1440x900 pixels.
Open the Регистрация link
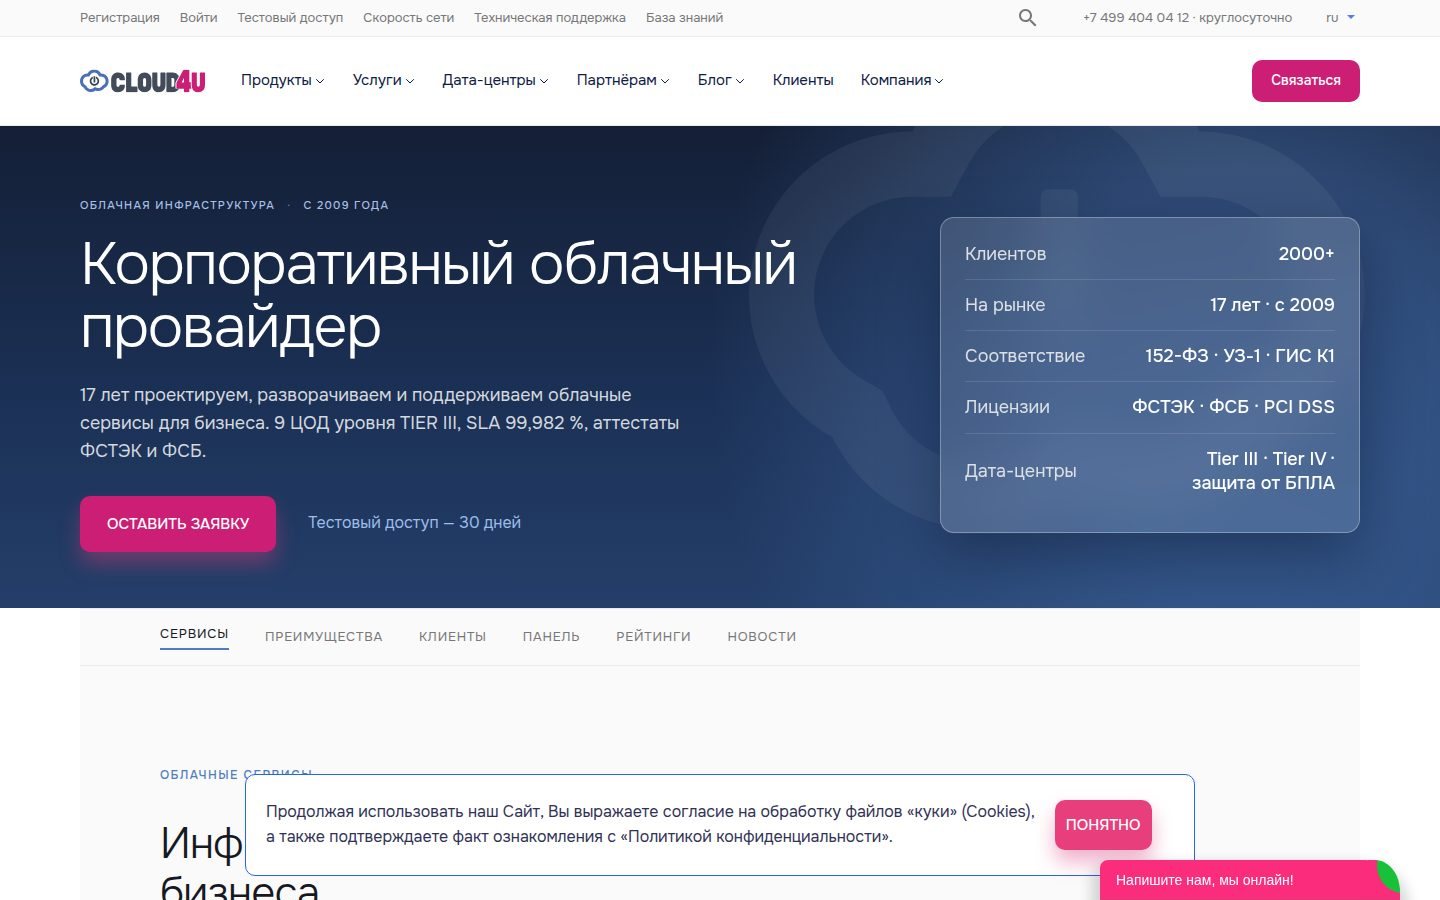tap(120, 18)
